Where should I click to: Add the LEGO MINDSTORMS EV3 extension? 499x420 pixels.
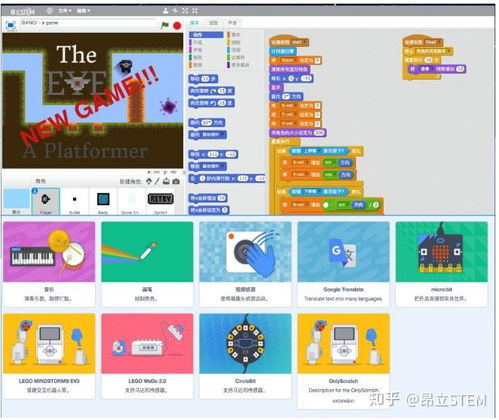pos(49,356)
